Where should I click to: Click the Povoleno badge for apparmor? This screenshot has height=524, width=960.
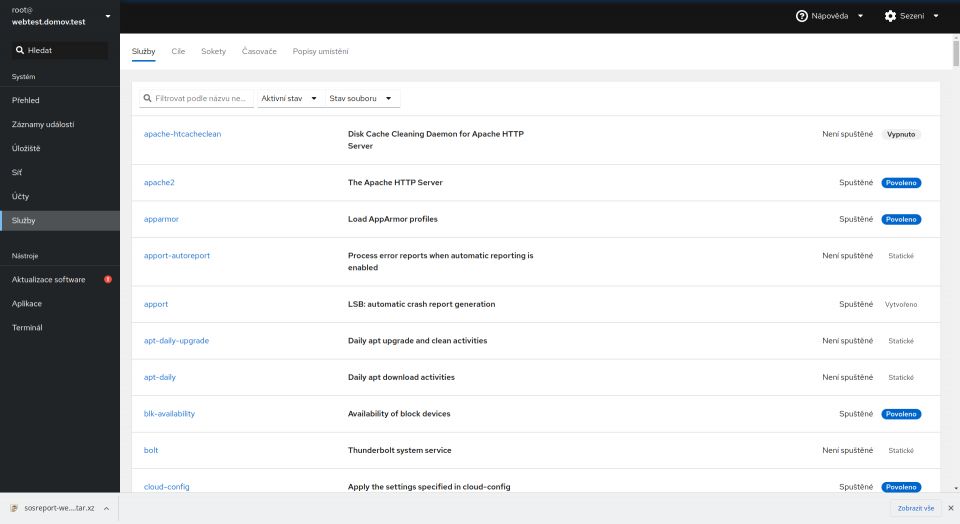[901, 219]
